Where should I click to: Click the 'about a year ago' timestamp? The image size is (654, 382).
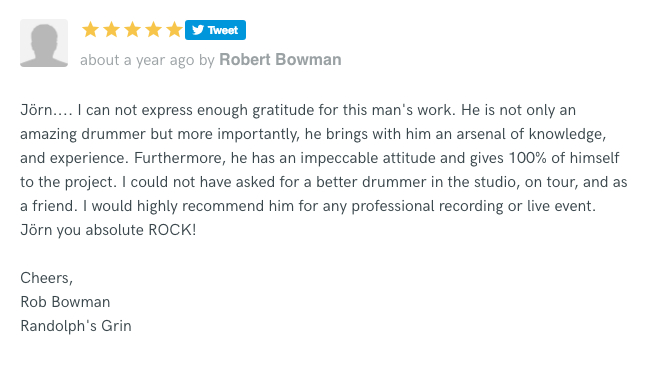137,60
